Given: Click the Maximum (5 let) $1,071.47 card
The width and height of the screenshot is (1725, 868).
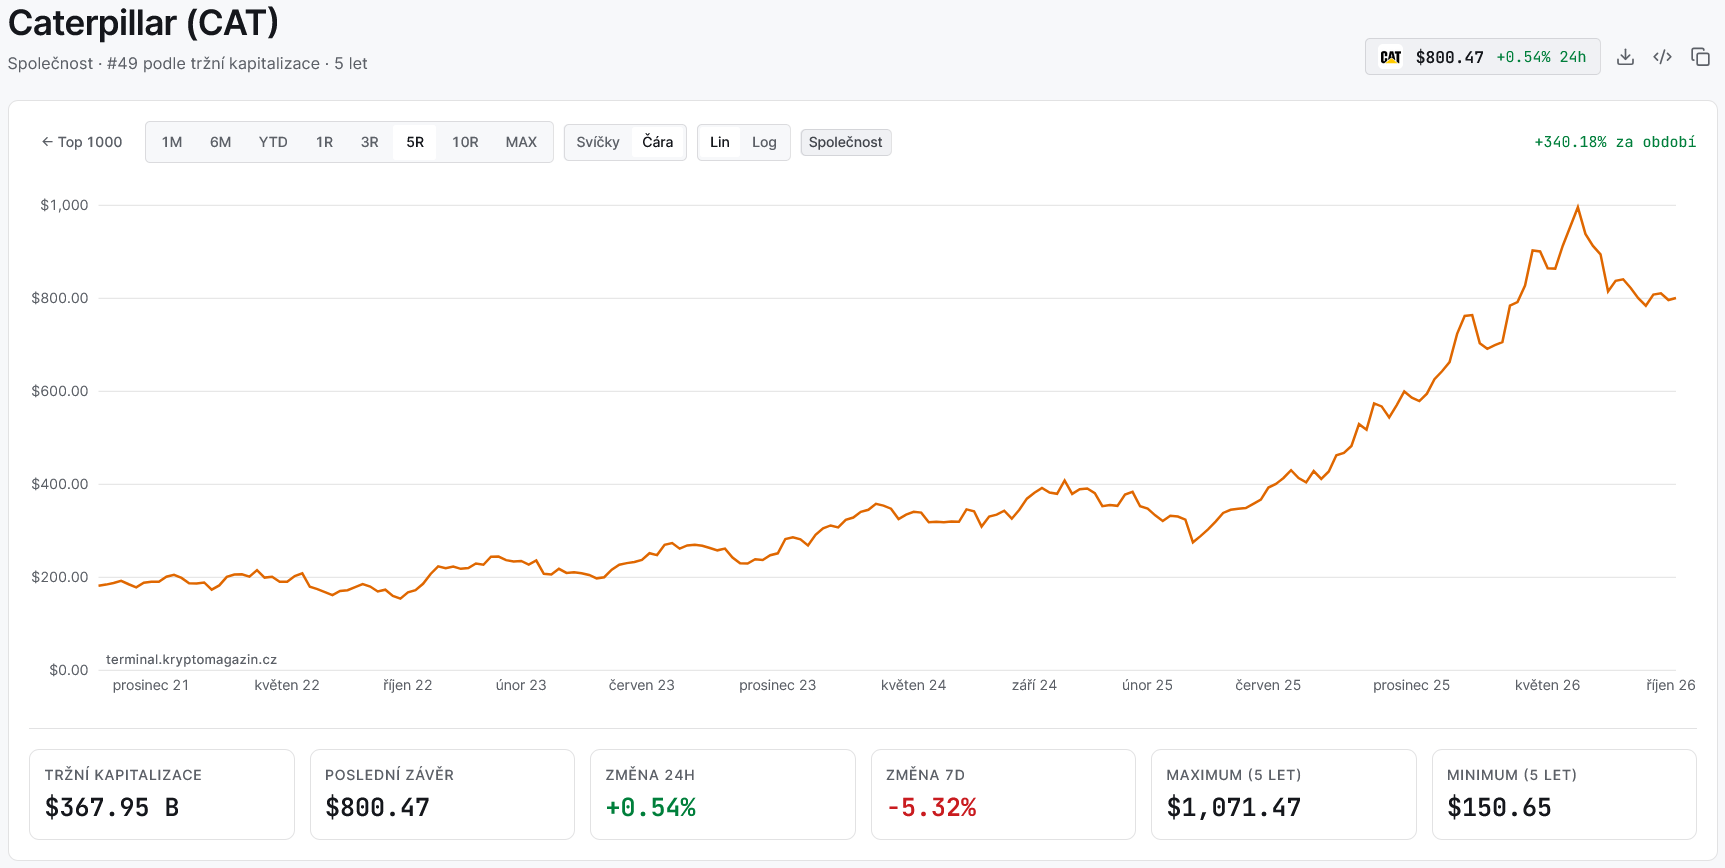Looking at the screenshot, I should (1284, 794).
